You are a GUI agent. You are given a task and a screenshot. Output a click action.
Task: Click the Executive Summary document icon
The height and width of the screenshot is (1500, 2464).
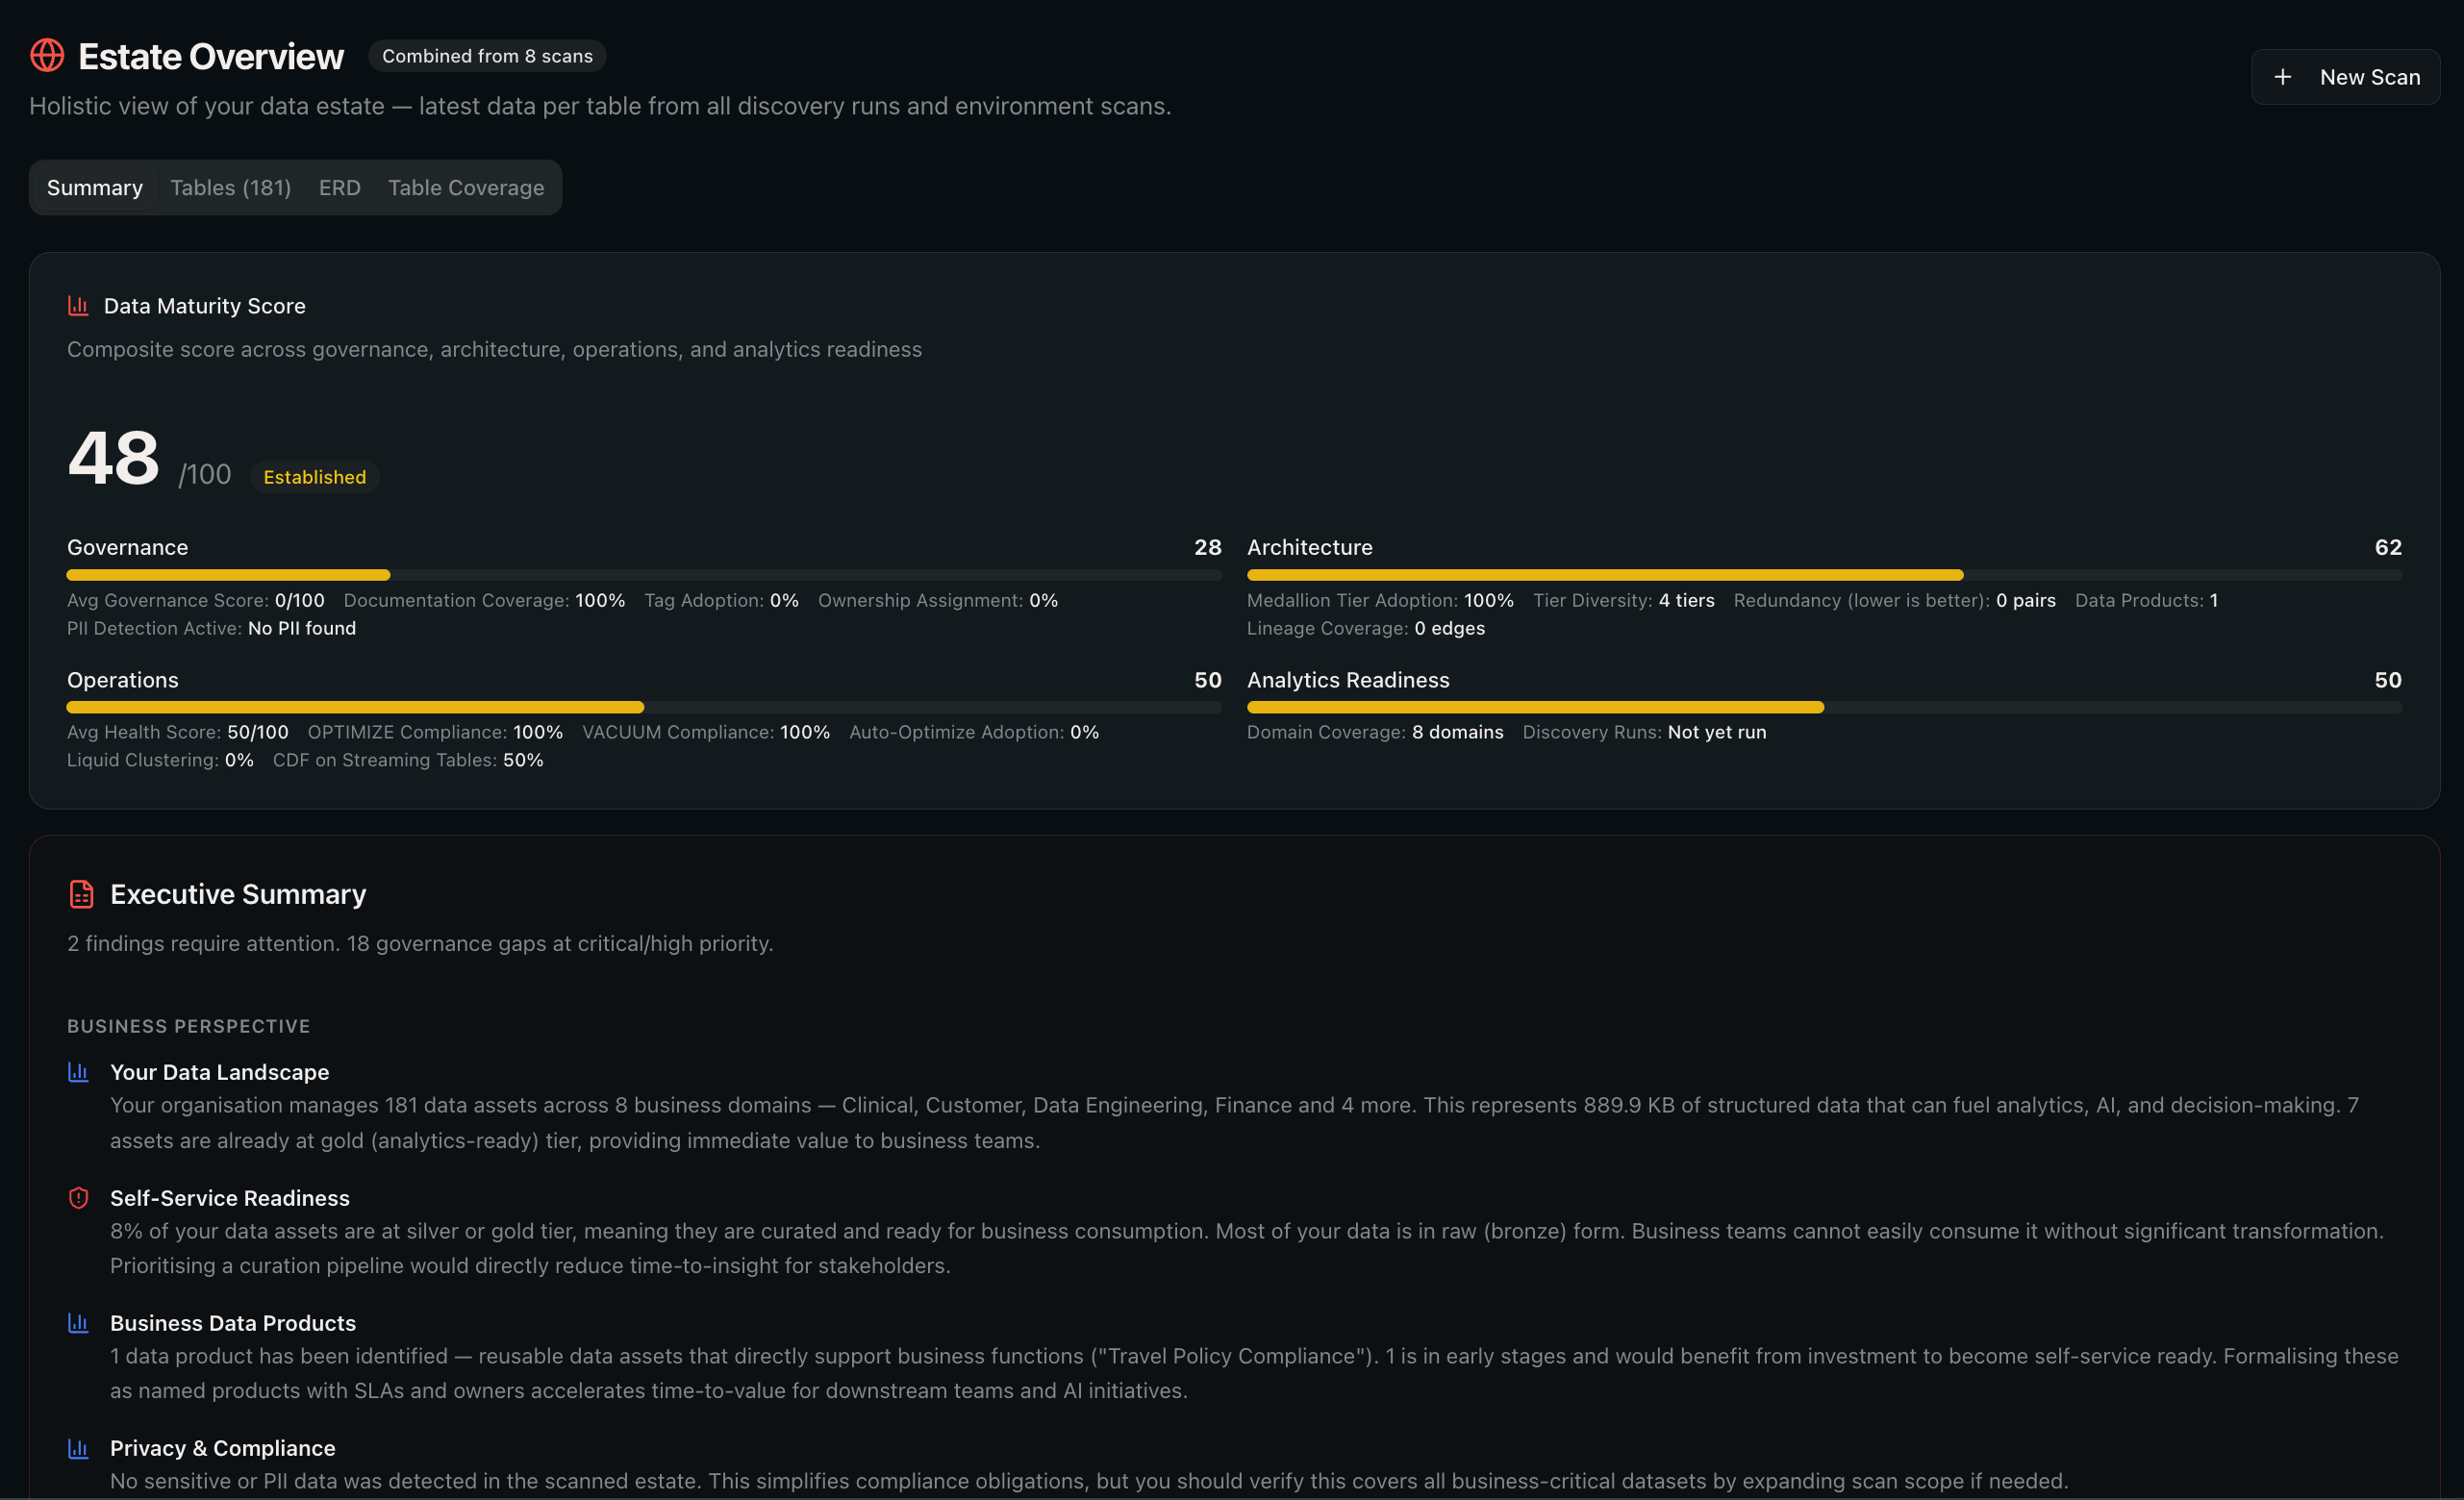click(81, 894)
